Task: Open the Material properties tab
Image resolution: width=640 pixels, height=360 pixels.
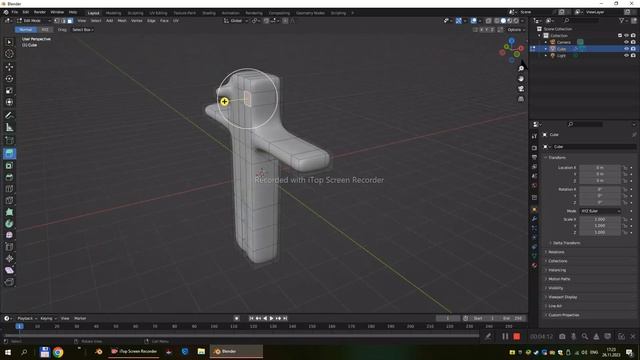Action: pyautogui.click(x=534, y=265)
